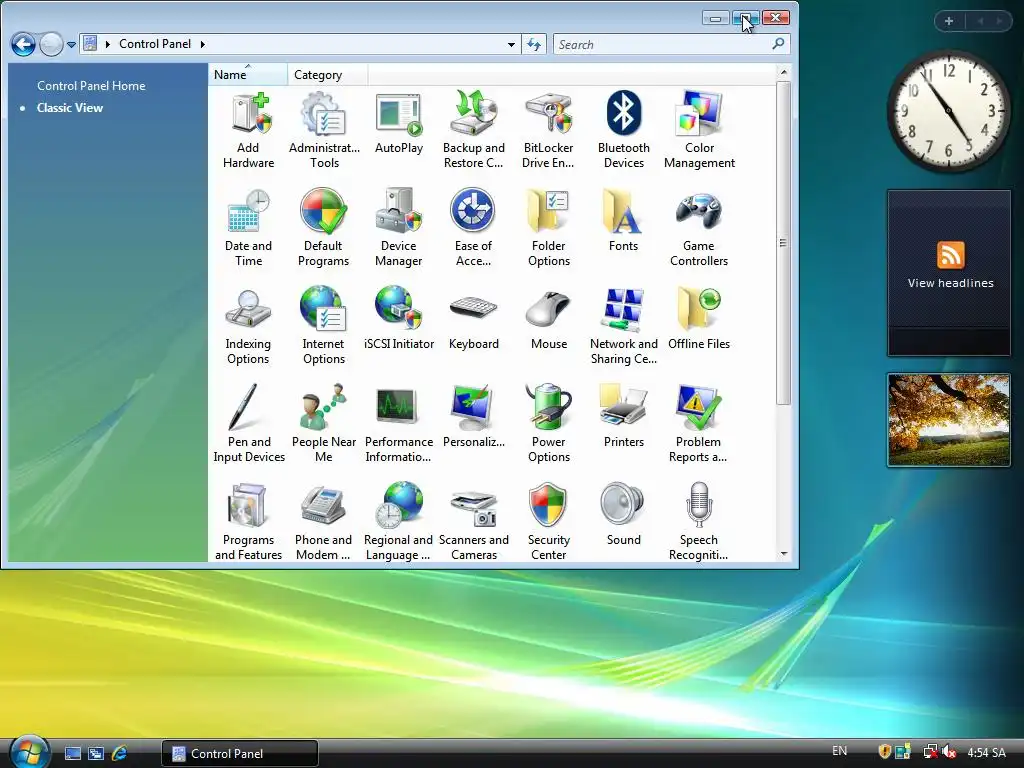1024x768 pixels.
Task: Click the EN language indicator
Action: tap(839, 751)
